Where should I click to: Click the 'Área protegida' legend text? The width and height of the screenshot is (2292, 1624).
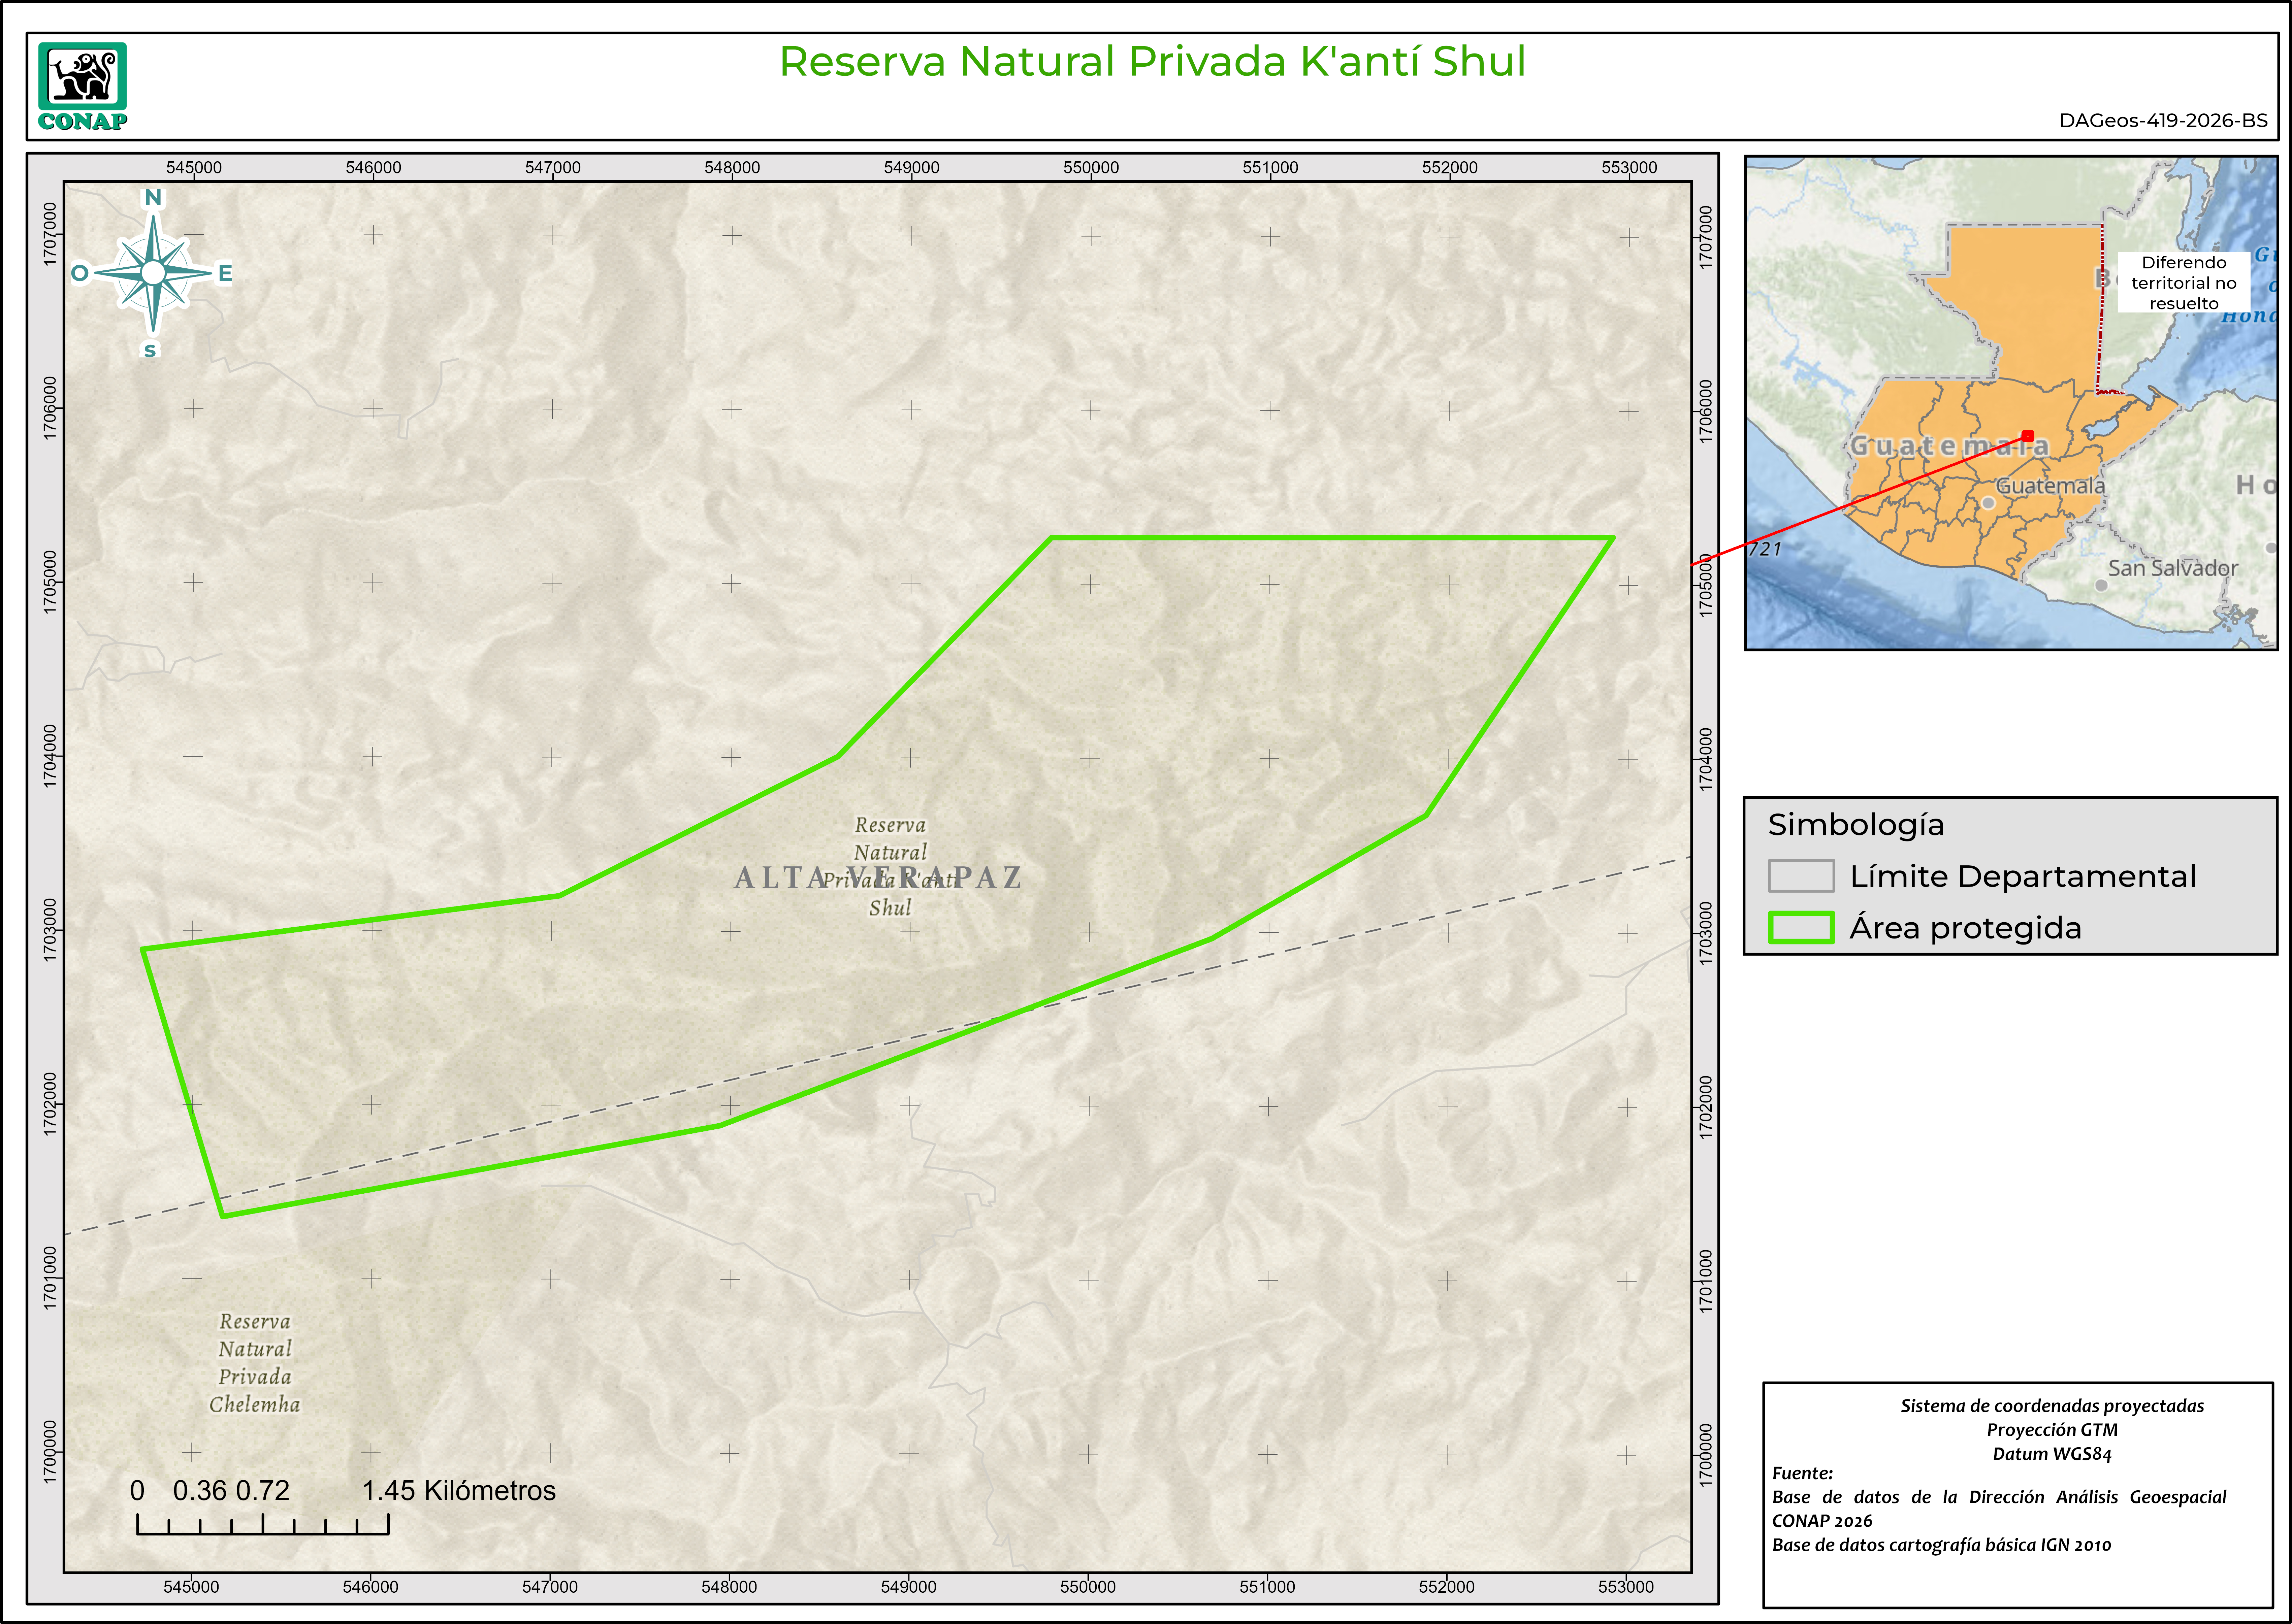click(x=1965, y=928)
